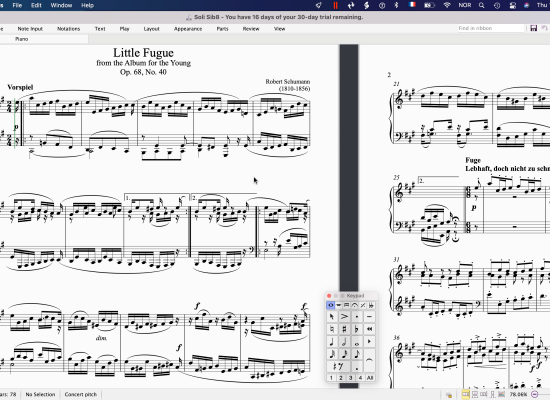The height and width of the screenshot is (400, 550).
Task: Click the right arrow Keypad button
Action: click(369, 341)
